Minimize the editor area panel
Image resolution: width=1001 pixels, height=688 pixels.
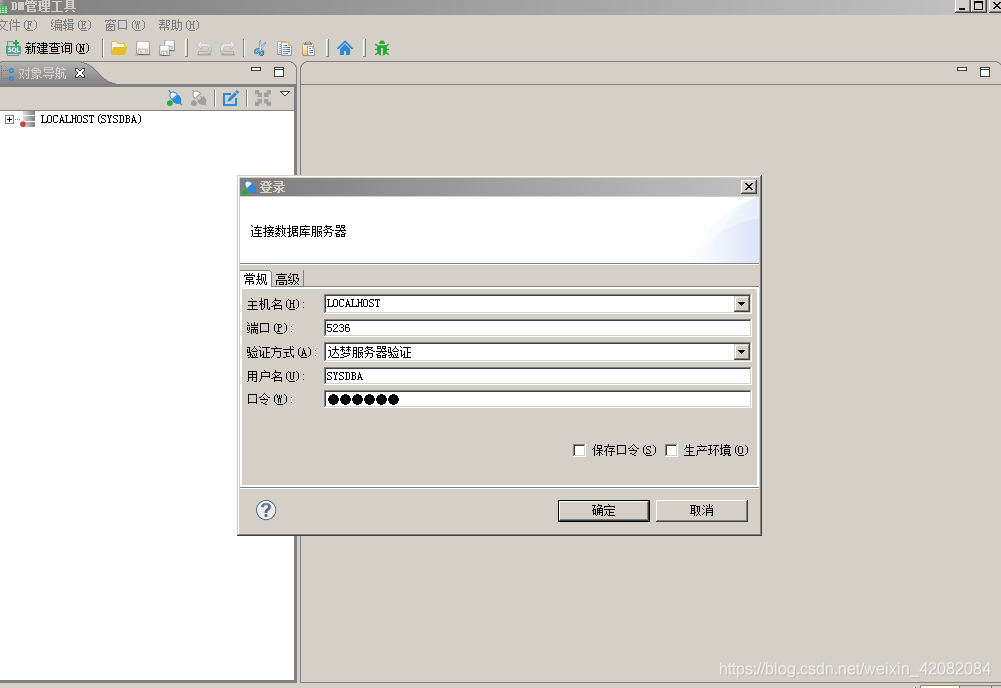[x=962, y=69]
